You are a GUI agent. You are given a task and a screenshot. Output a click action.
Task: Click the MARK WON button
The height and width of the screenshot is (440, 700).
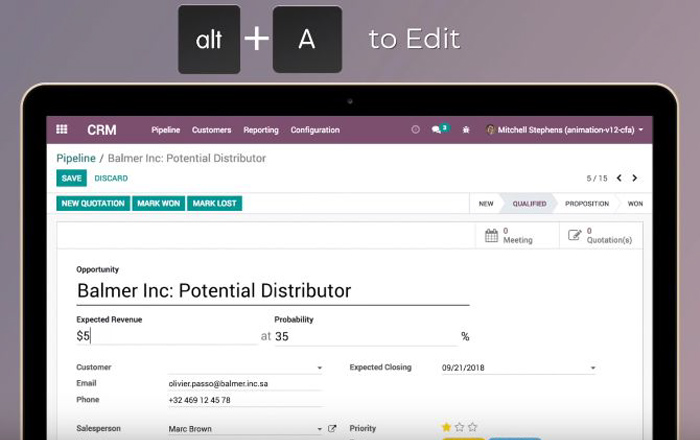(x=158, y=203)
